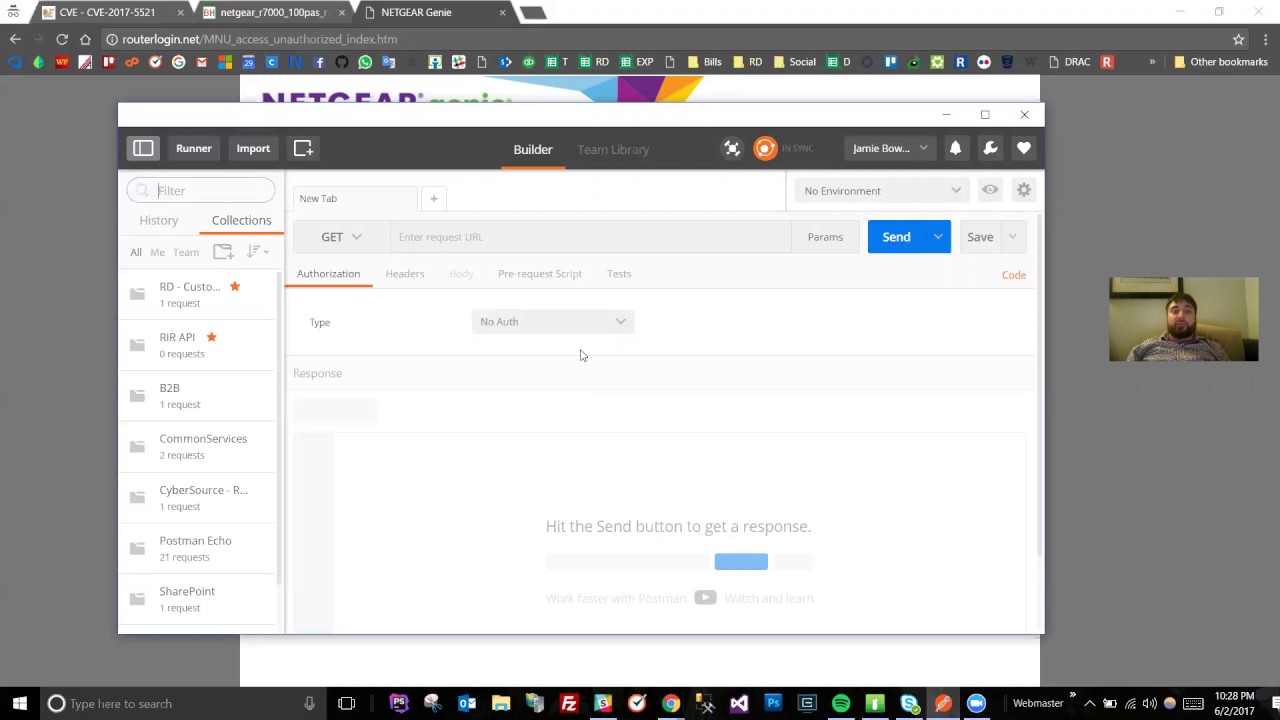Open the Postman Echo collection
Screen dimensions: 1280x720
(x=198, y=549)
